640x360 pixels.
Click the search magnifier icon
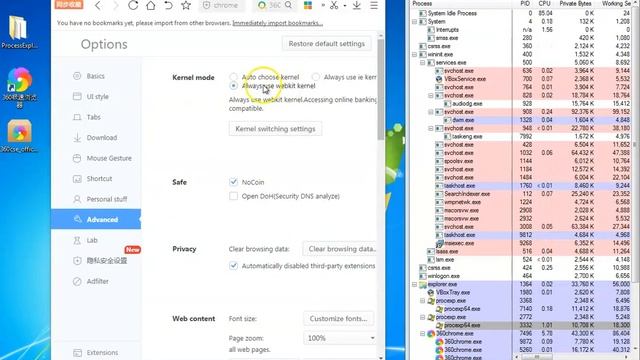289,5
